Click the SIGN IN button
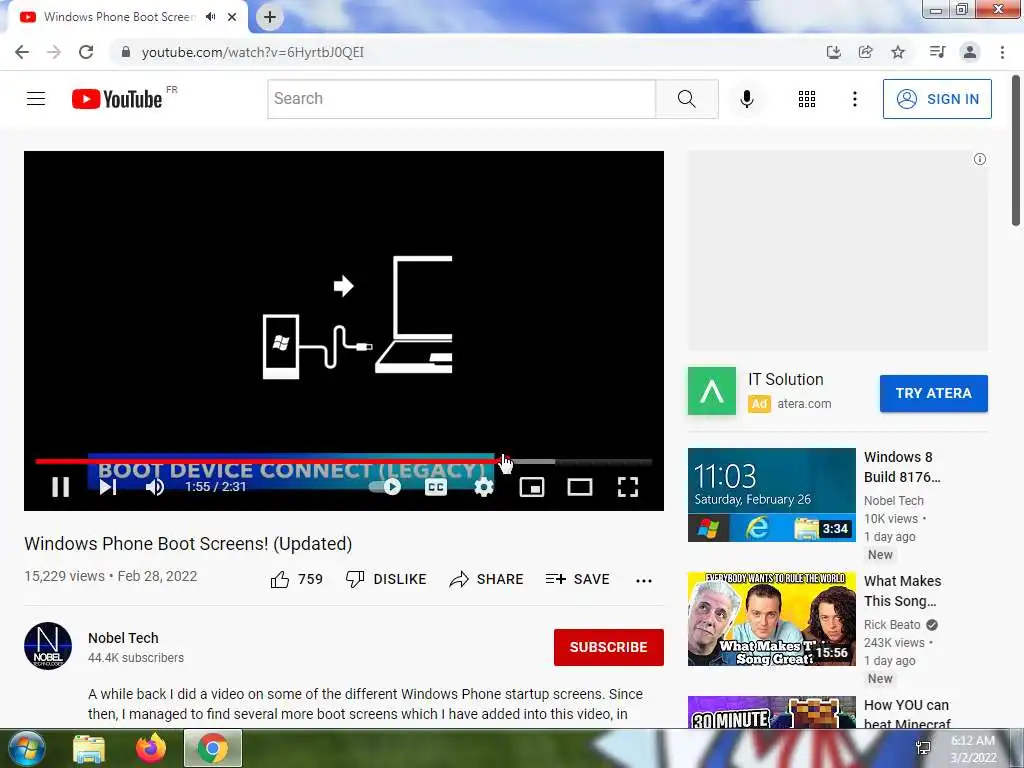 click(x=937, y=99)
